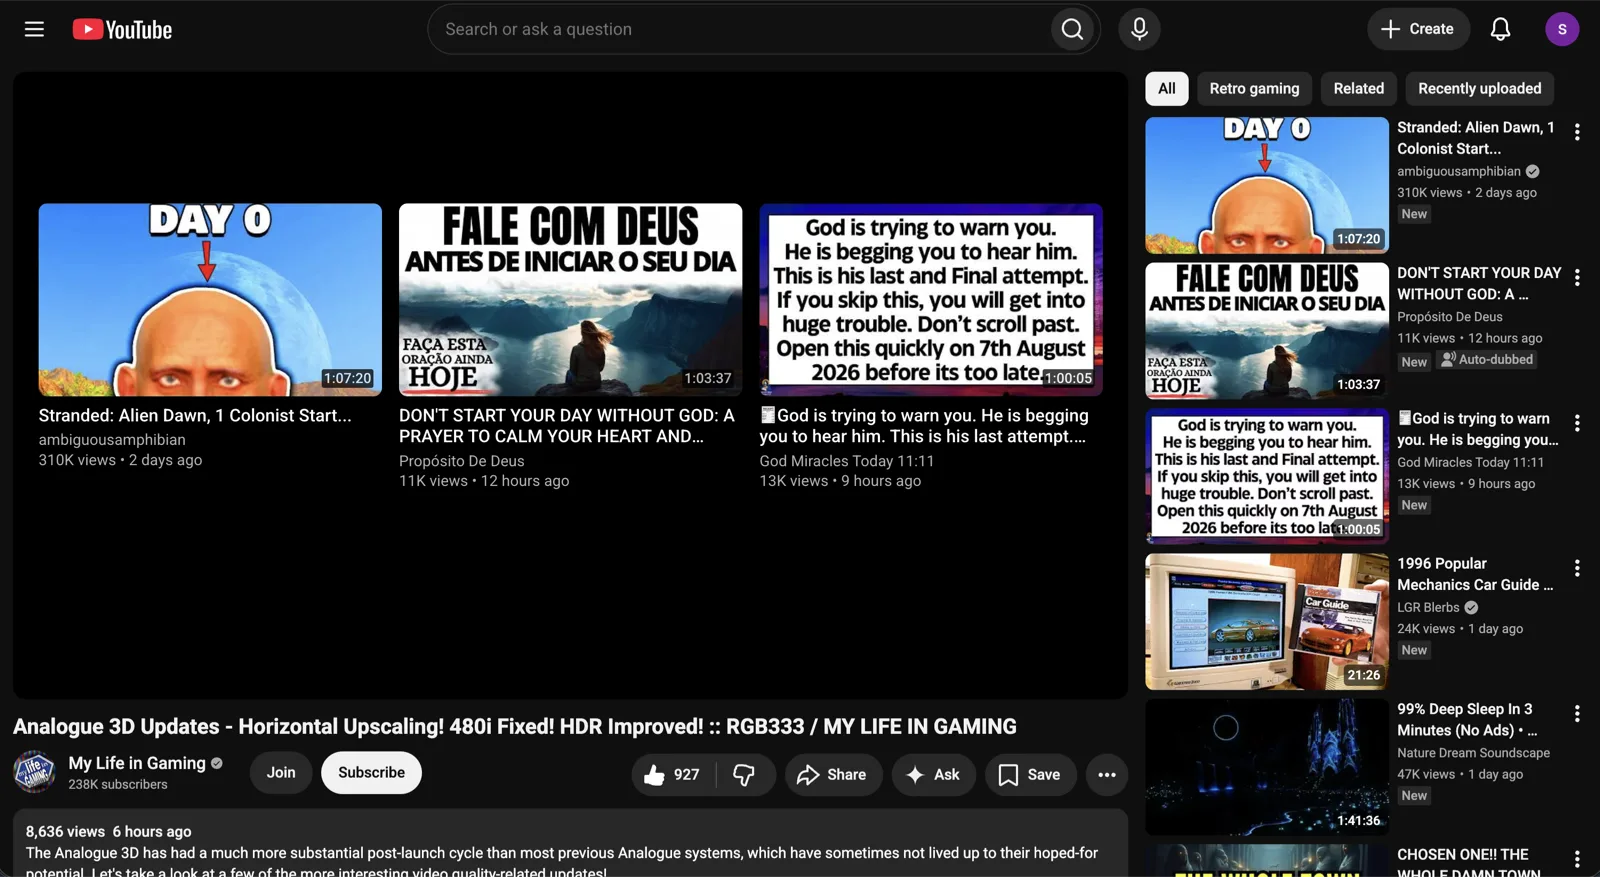The image size is (1600, 877).
Task: Open sidebar DAY 0 thumbnail
Action: [x=1267, y=185]
